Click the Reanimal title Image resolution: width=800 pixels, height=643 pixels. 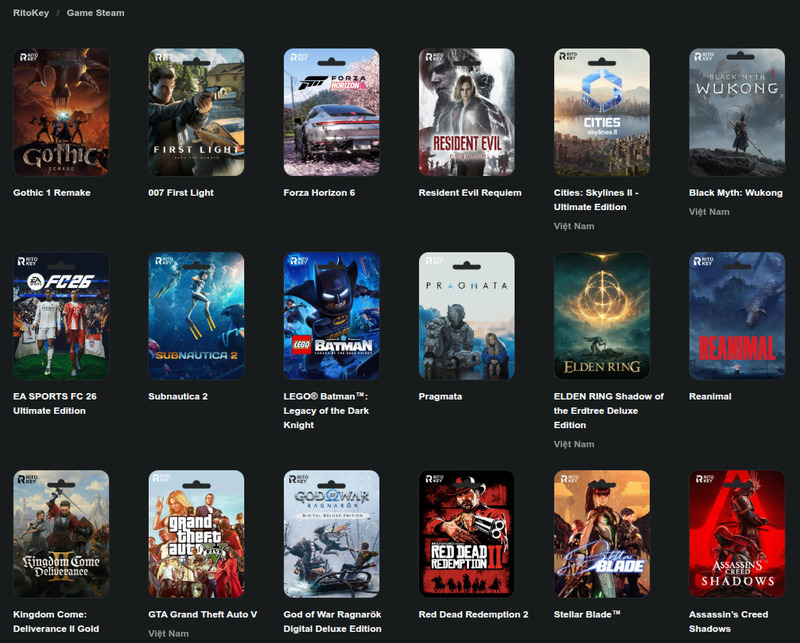(x=710, y=396)
